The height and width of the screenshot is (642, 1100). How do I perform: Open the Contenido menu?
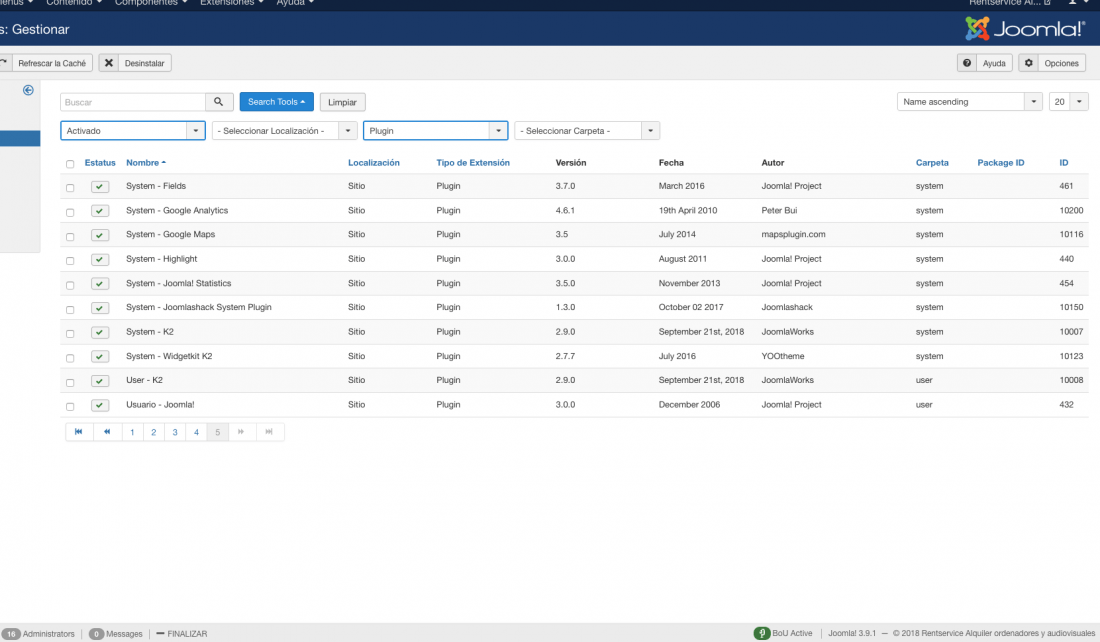(x=74, y=3)
